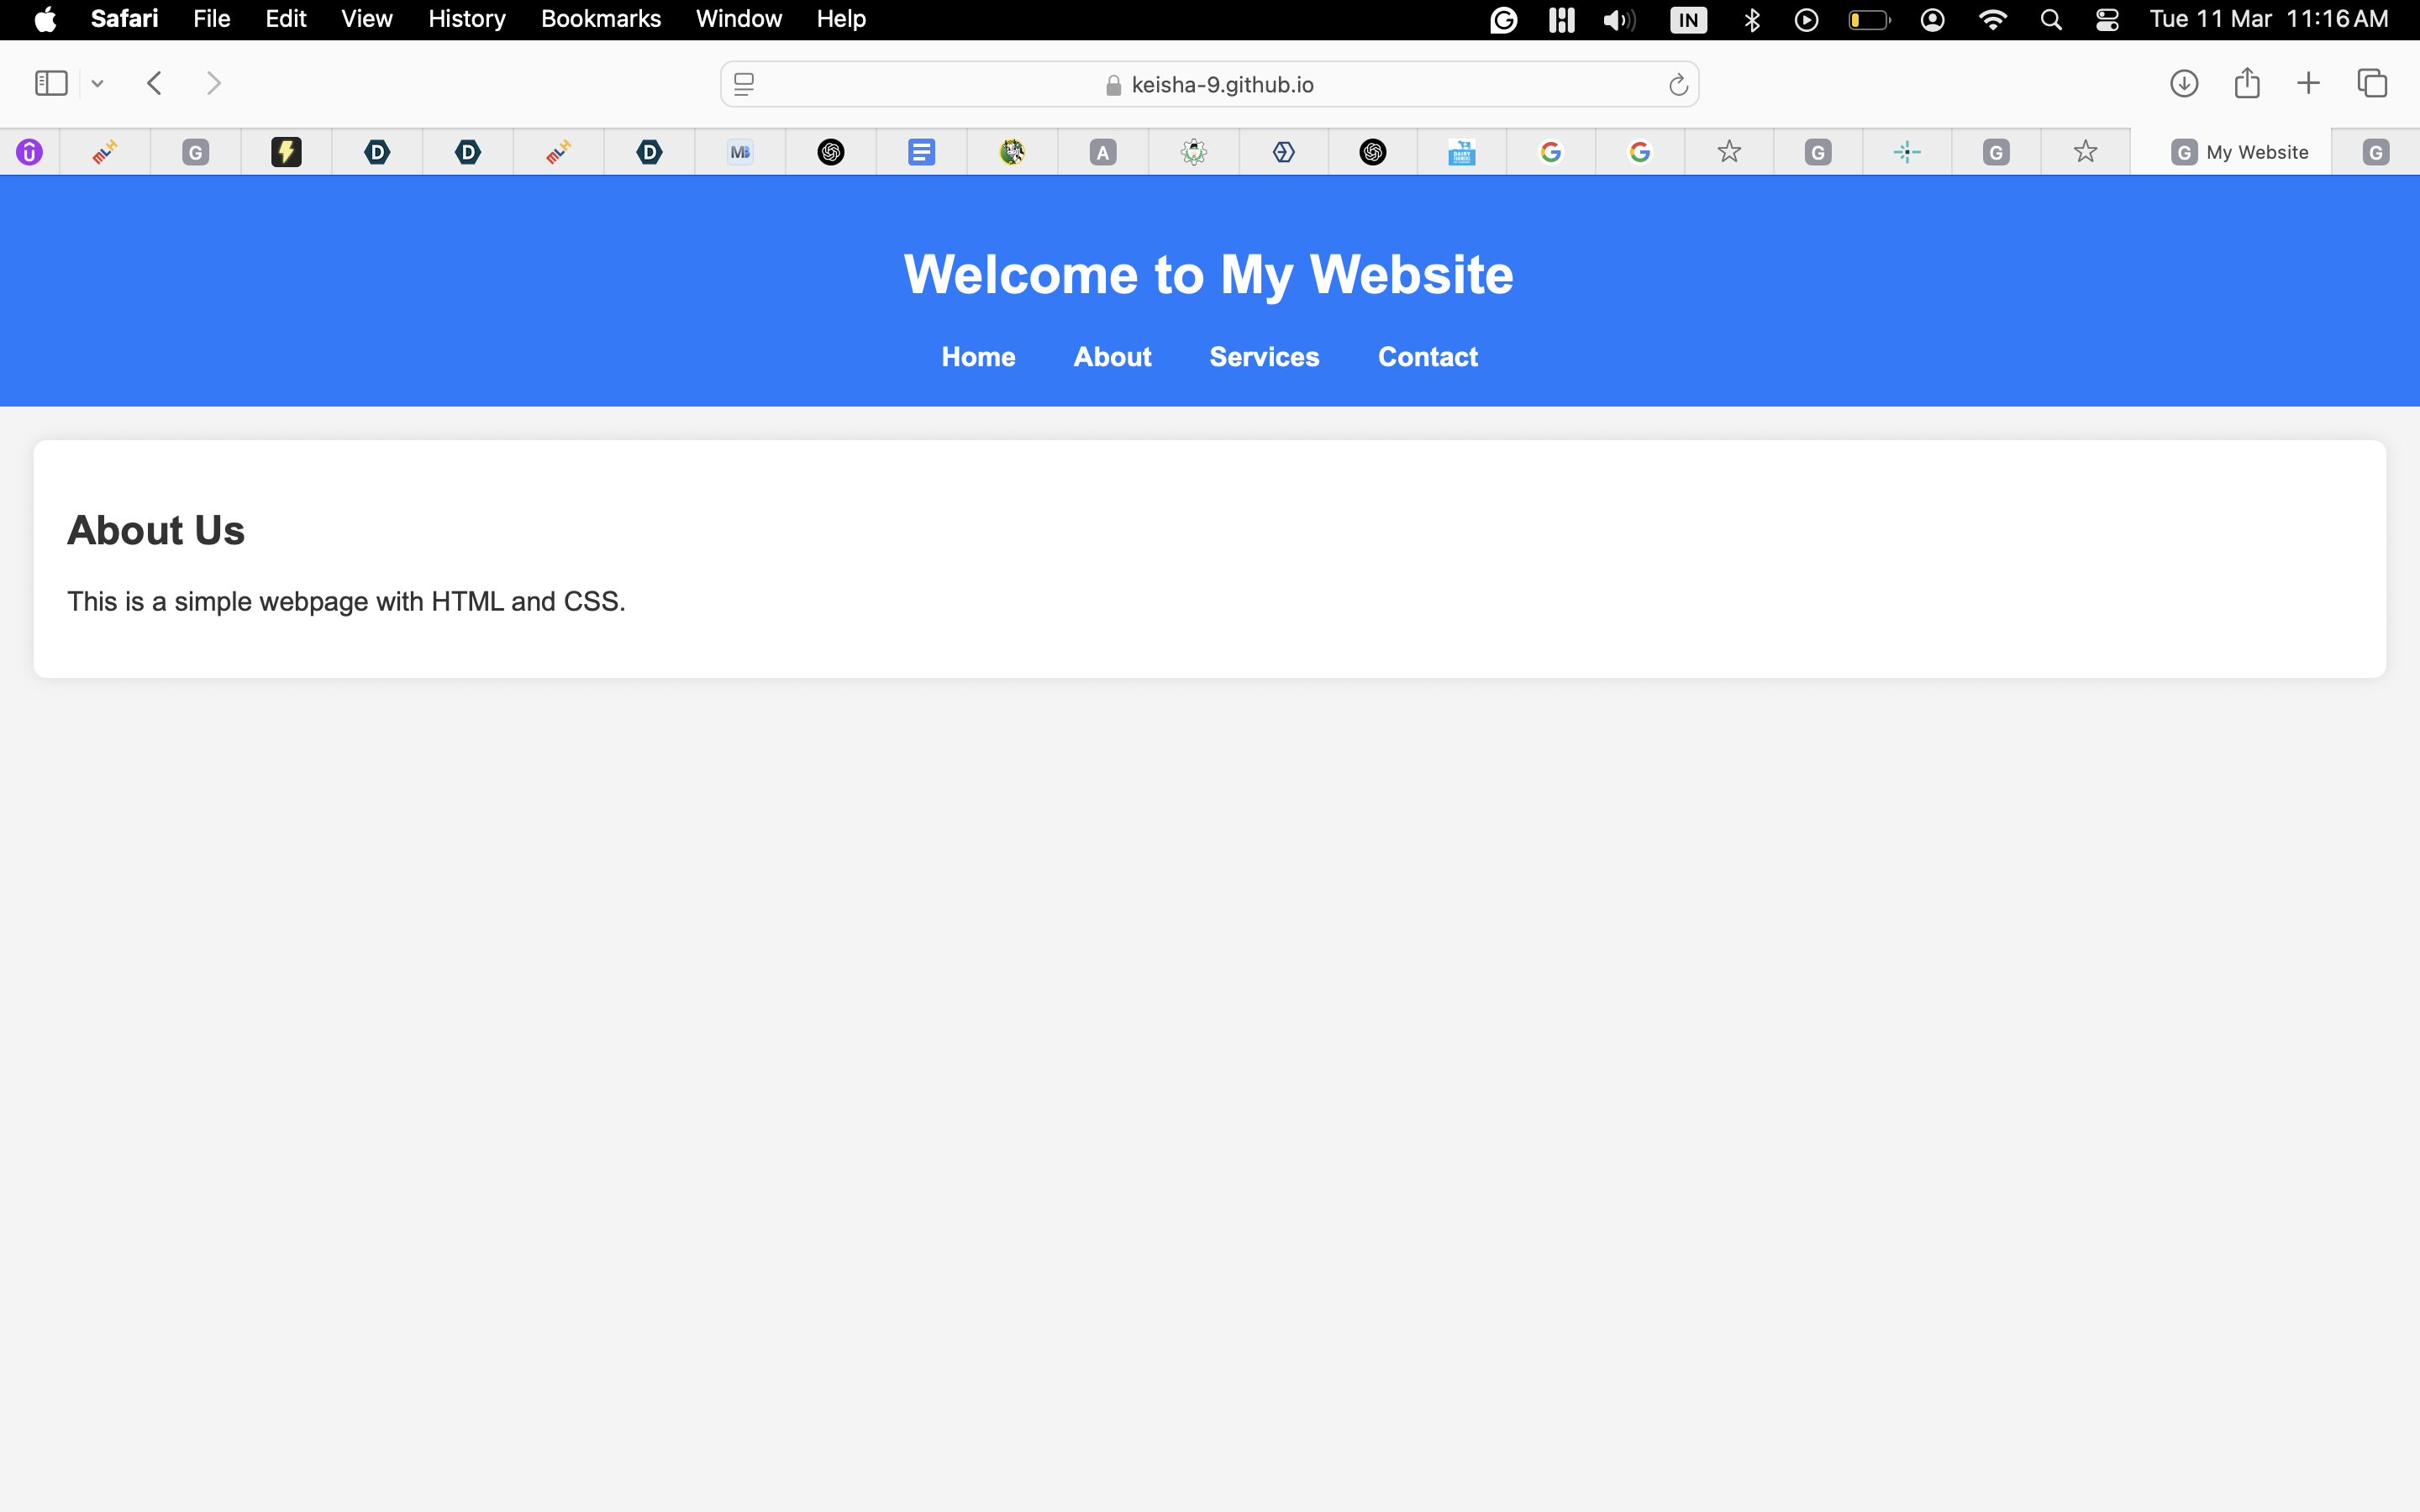This screenshot has width=2420, height=1512.
Task: Expand the sidebar tab group dropdown arrow
Action: (x=97, y=84)
